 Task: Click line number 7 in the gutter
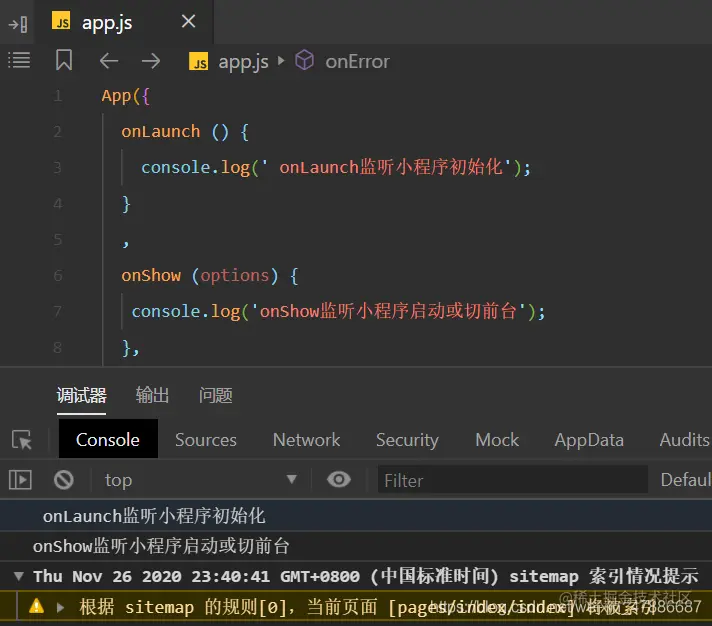(57, 311)
